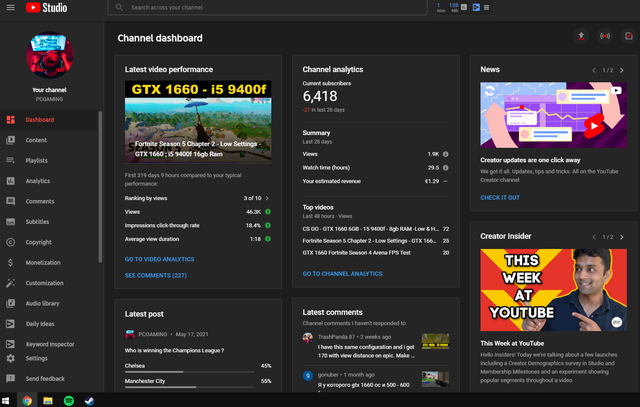The height and width of the screenshot is (407, 640).
Task: Open Windows Start menu
Action: tap(5, 400)
